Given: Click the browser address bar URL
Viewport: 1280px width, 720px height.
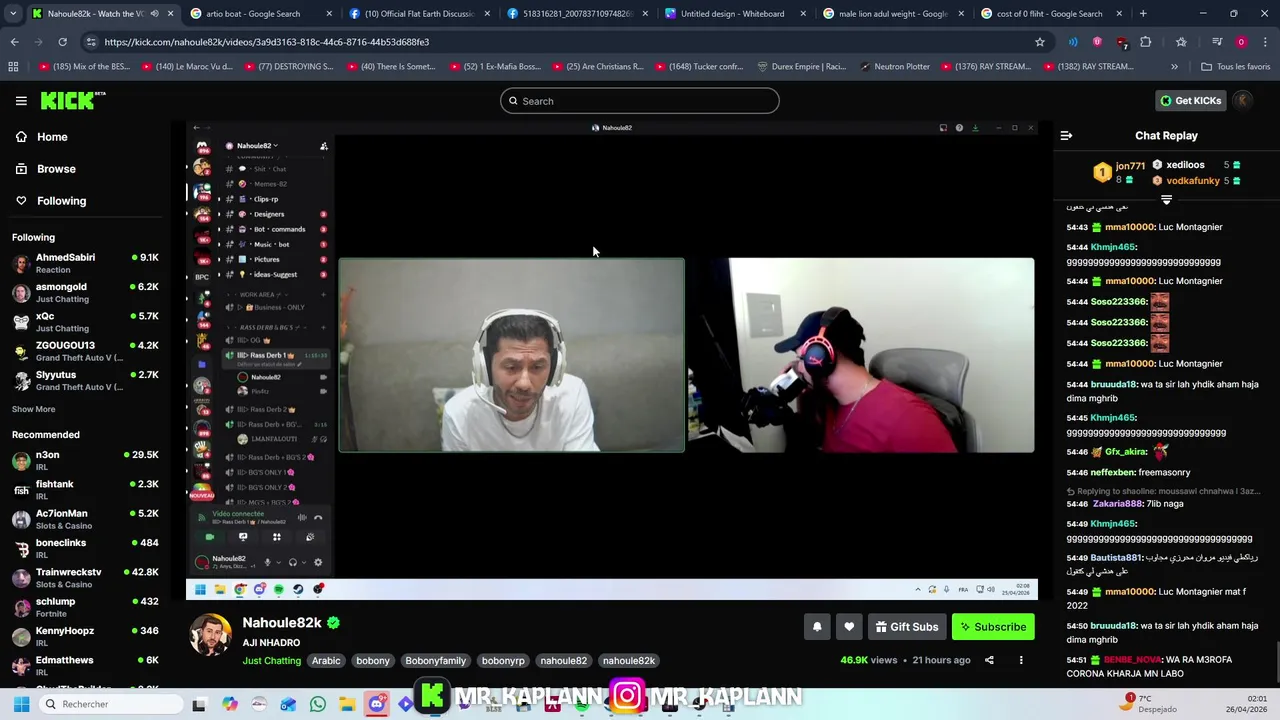Looking at the screenshot, I should tap(266, 42).
